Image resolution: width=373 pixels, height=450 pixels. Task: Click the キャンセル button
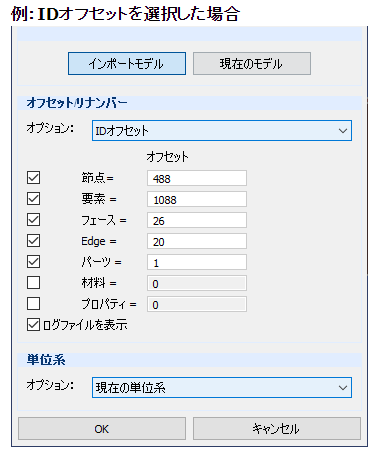tap(277, 429)
